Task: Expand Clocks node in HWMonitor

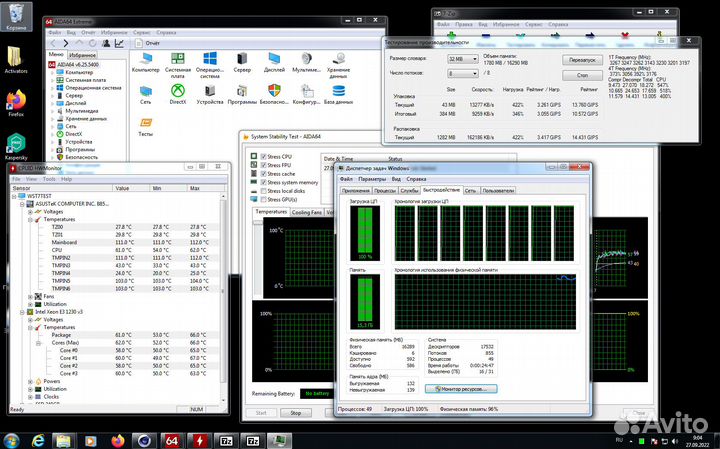Action: pos(30,397)
